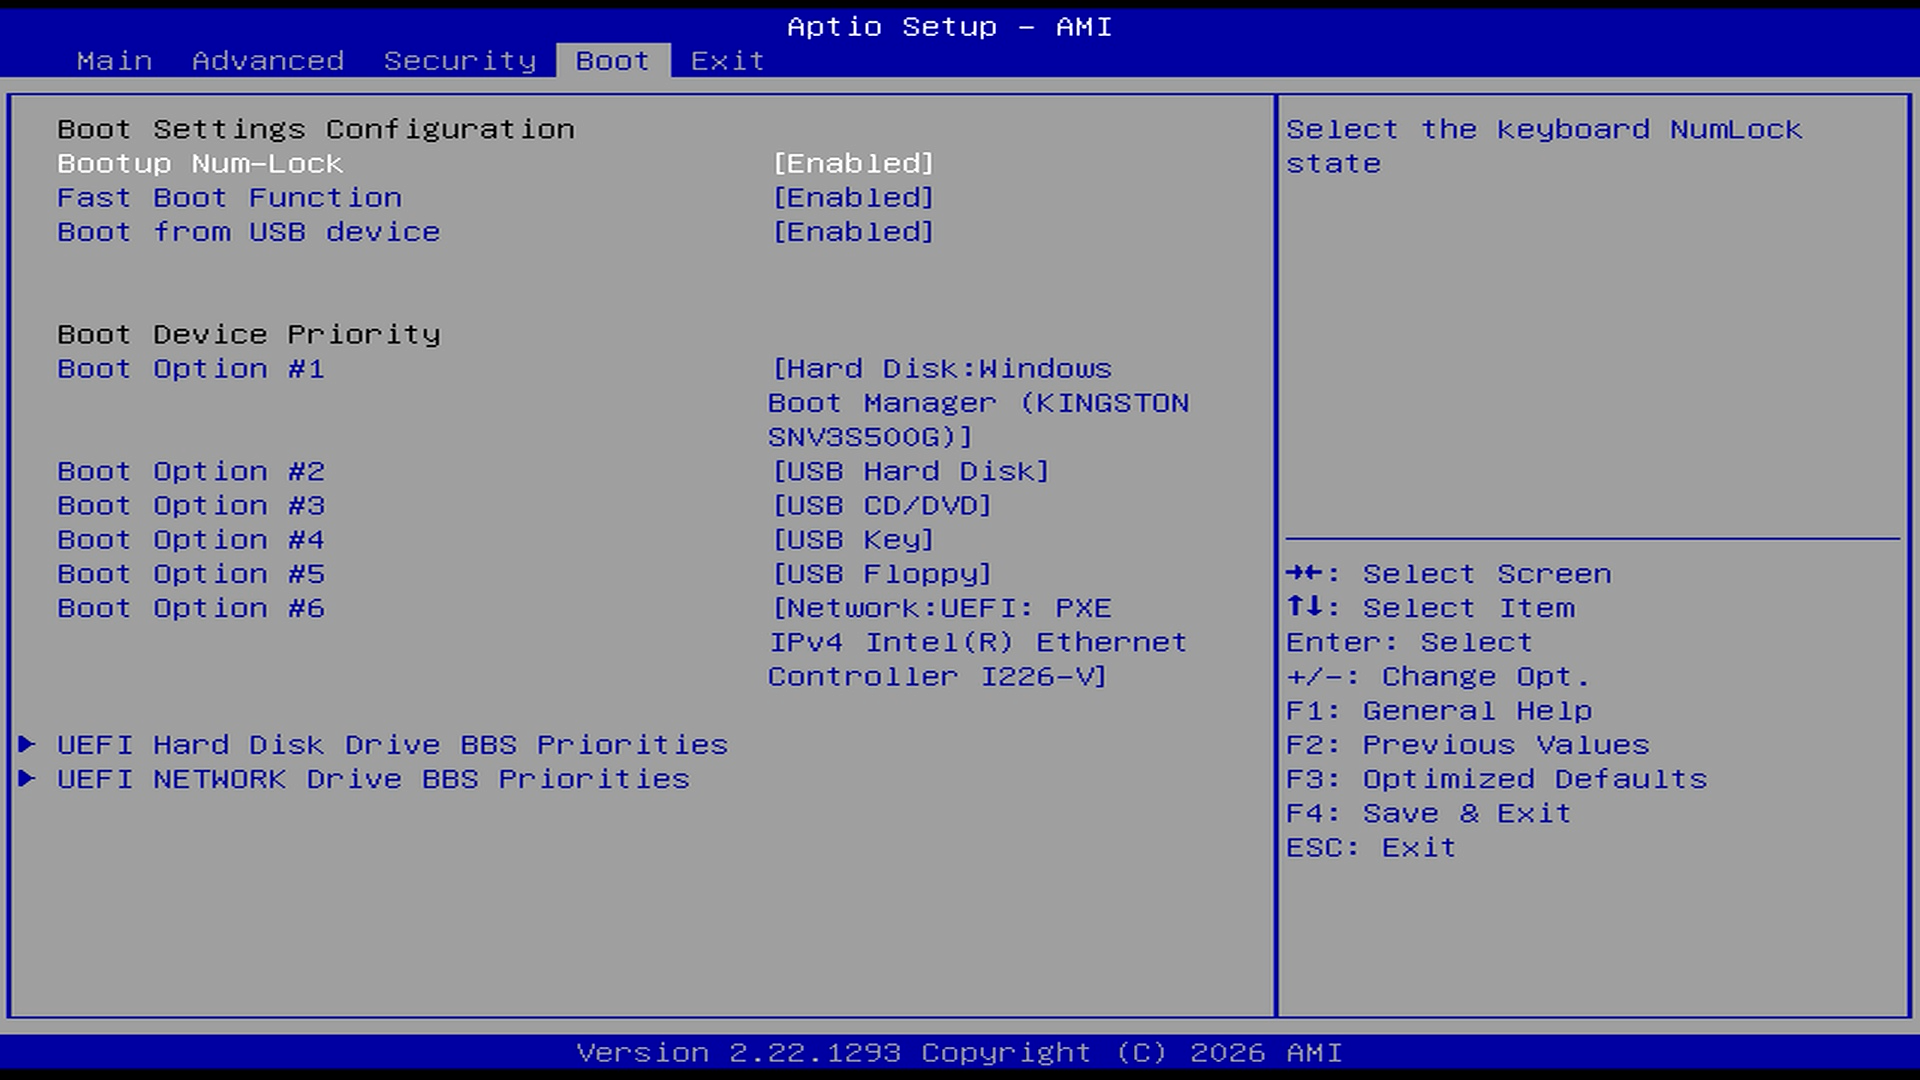Click the +/-: Change Opt. hint
This screenshot has height=1080, width=1920.
click(1438, 676)
